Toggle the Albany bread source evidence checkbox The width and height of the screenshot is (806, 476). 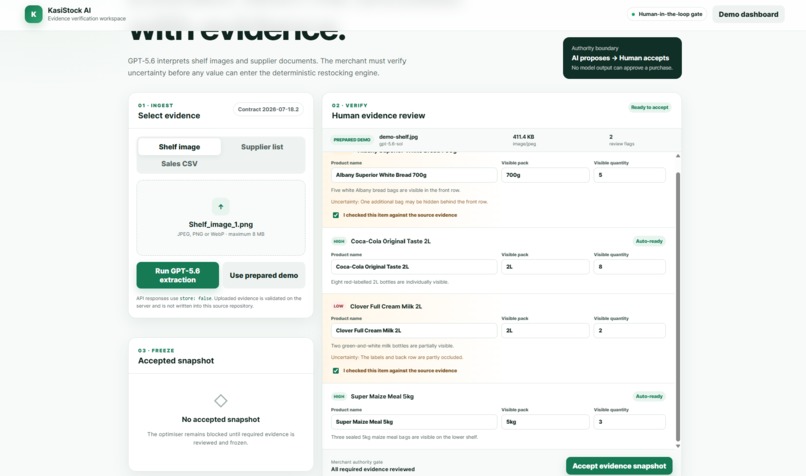(x=336, y=215)
